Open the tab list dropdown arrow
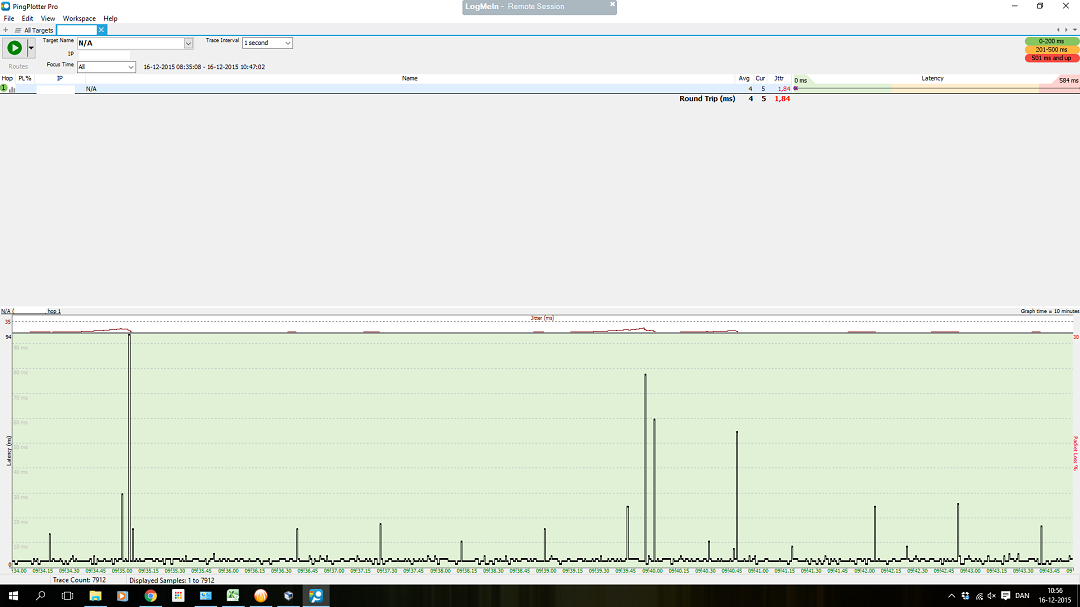The image size is (1080, 607). (x=1075, y=30)
